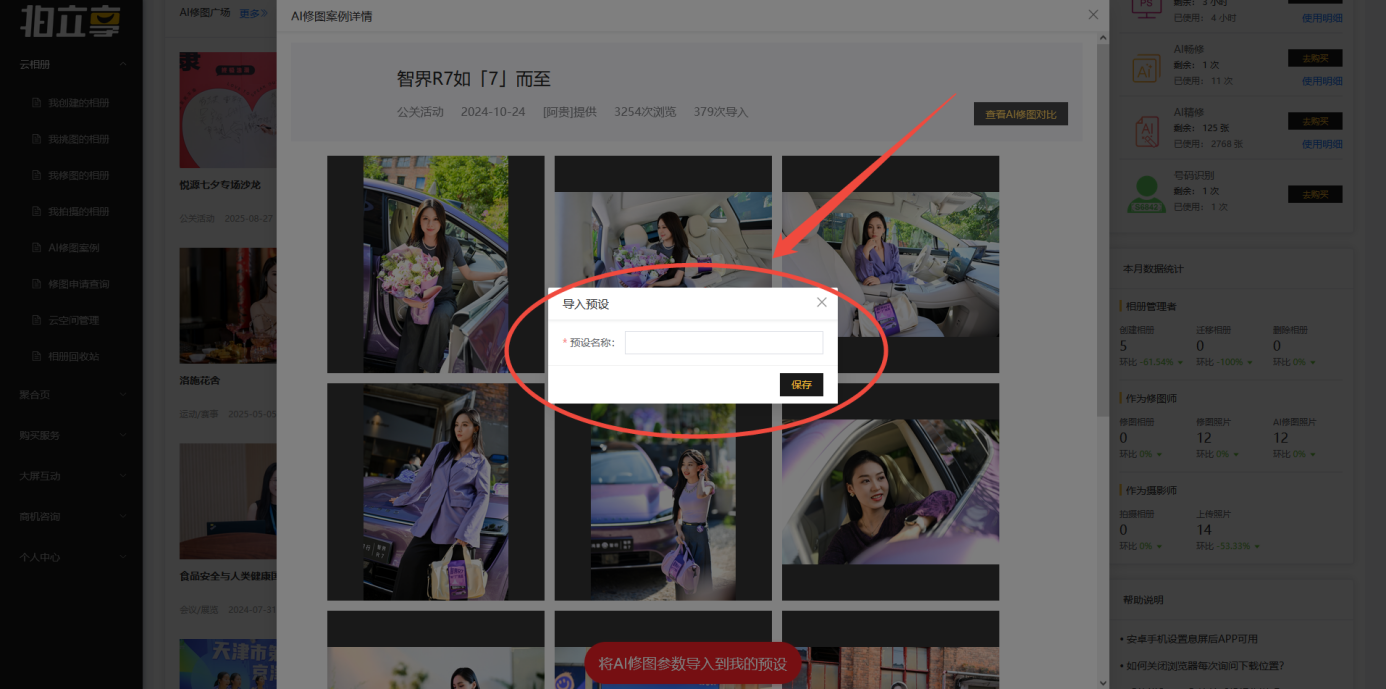The image size is (1386, 689).
Task: Click the red 将AI修图参数导入到我的预设 button
Action: [692, 664]
